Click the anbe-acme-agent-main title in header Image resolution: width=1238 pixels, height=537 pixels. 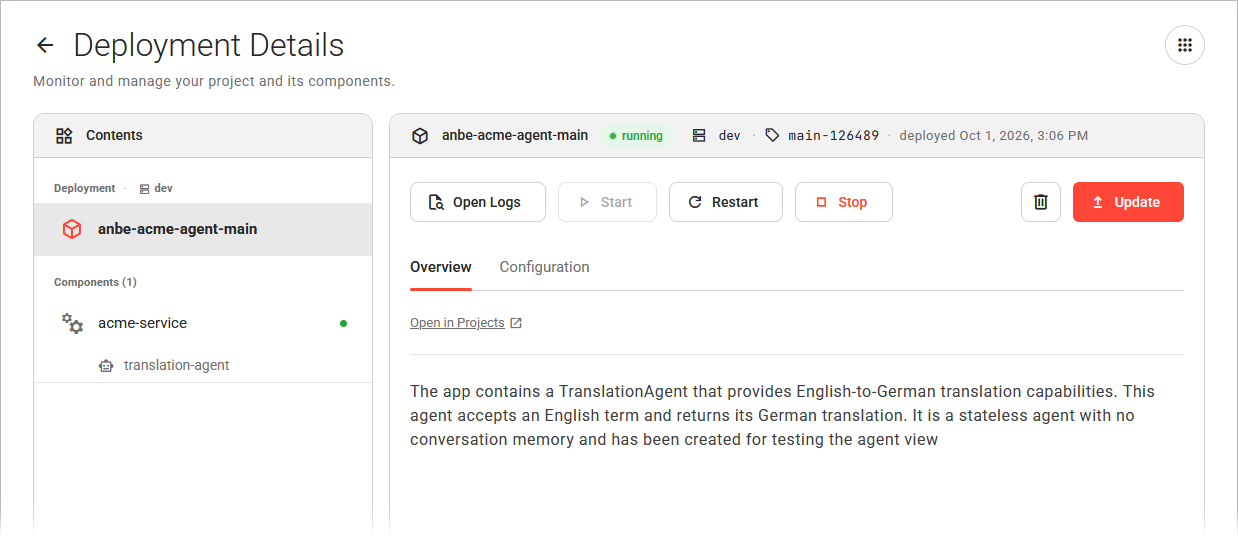515,135
